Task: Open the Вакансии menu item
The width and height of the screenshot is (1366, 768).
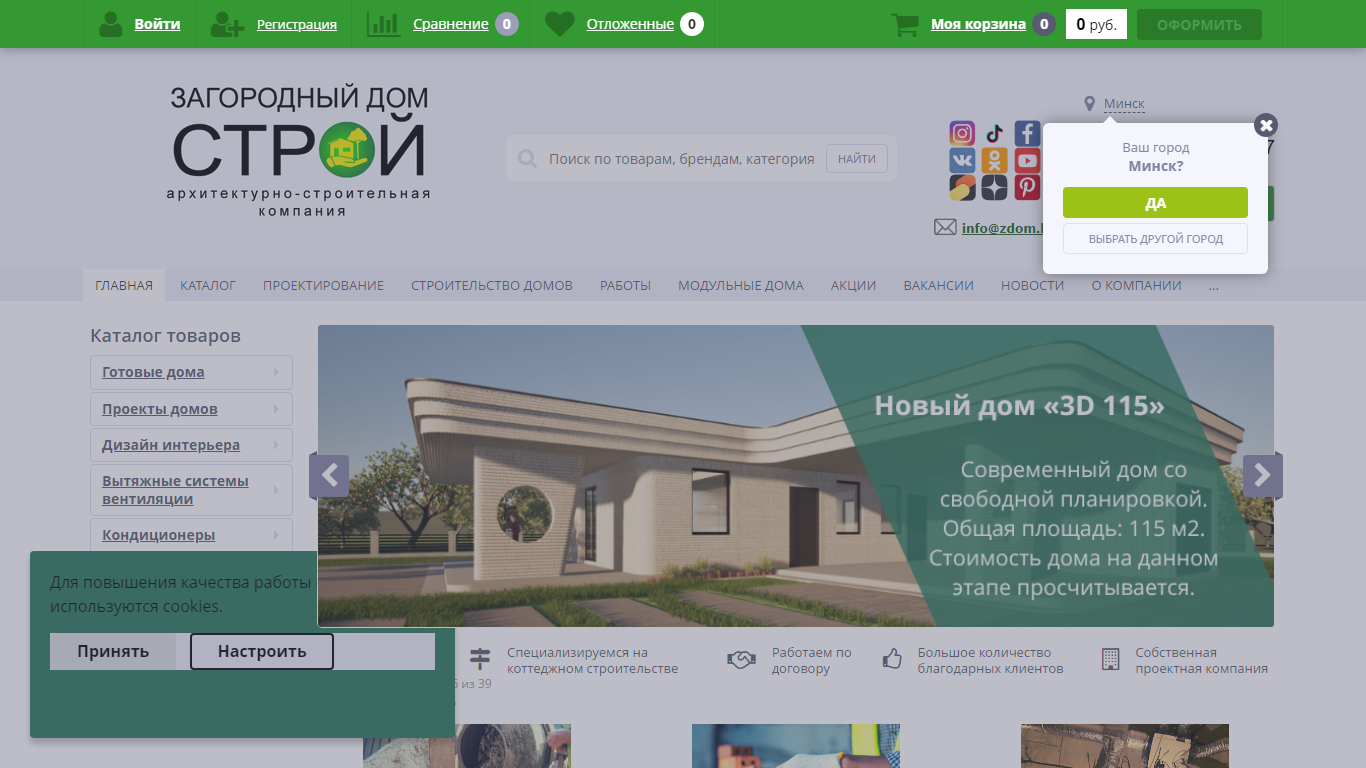Action: (x=938, y=285)
